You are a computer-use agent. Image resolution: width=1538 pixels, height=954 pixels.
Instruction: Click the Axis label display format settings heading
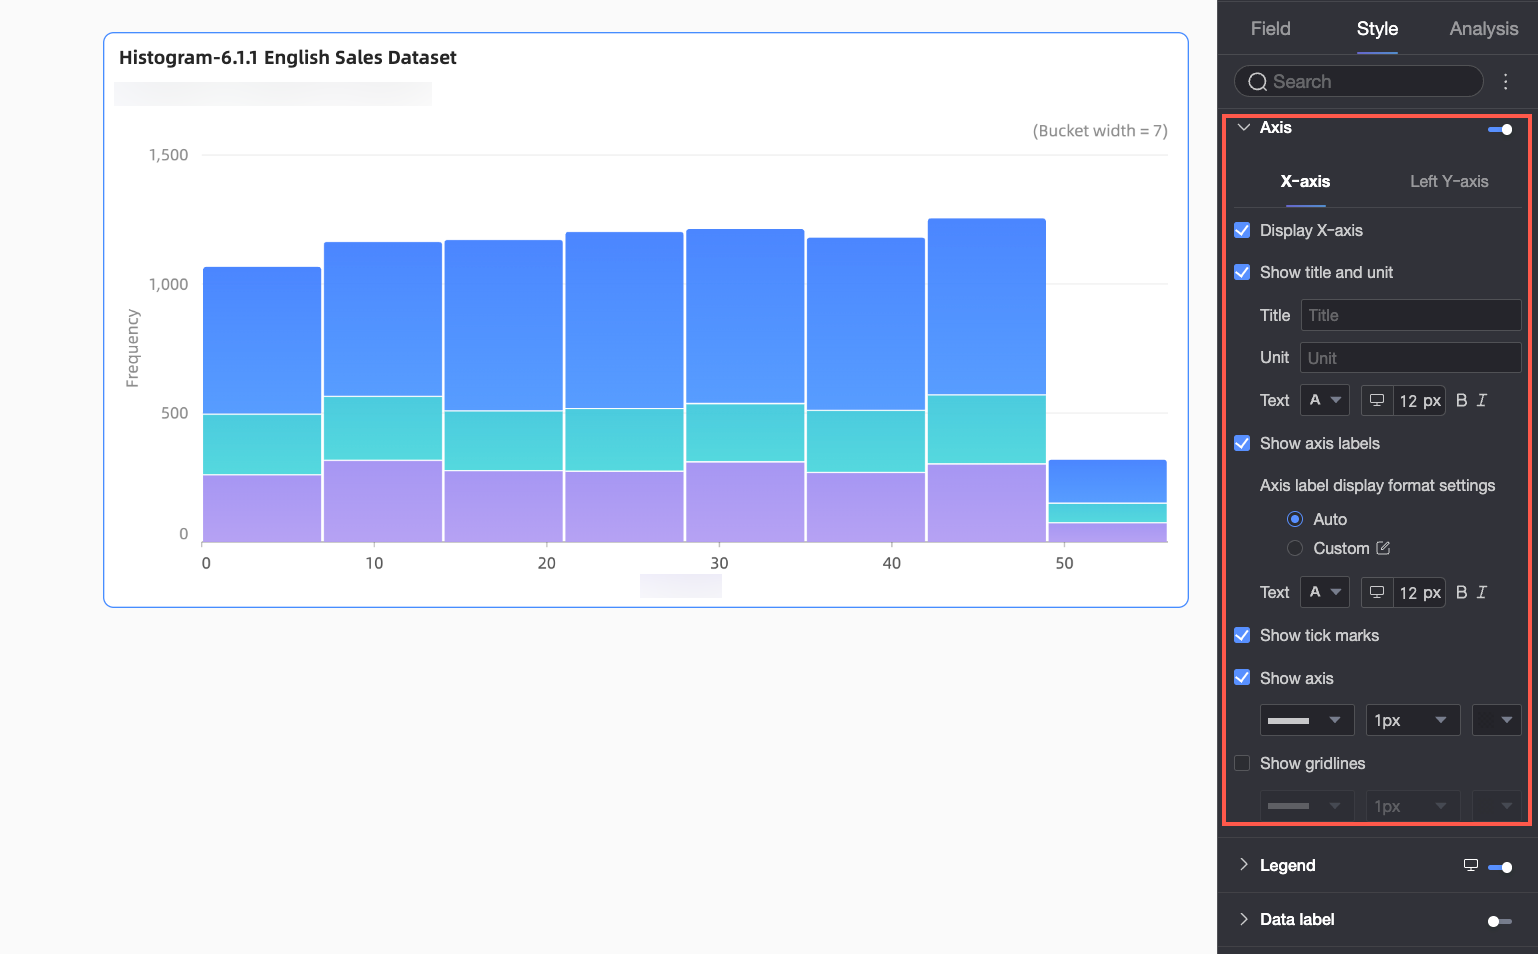[x=1377, y=485]
